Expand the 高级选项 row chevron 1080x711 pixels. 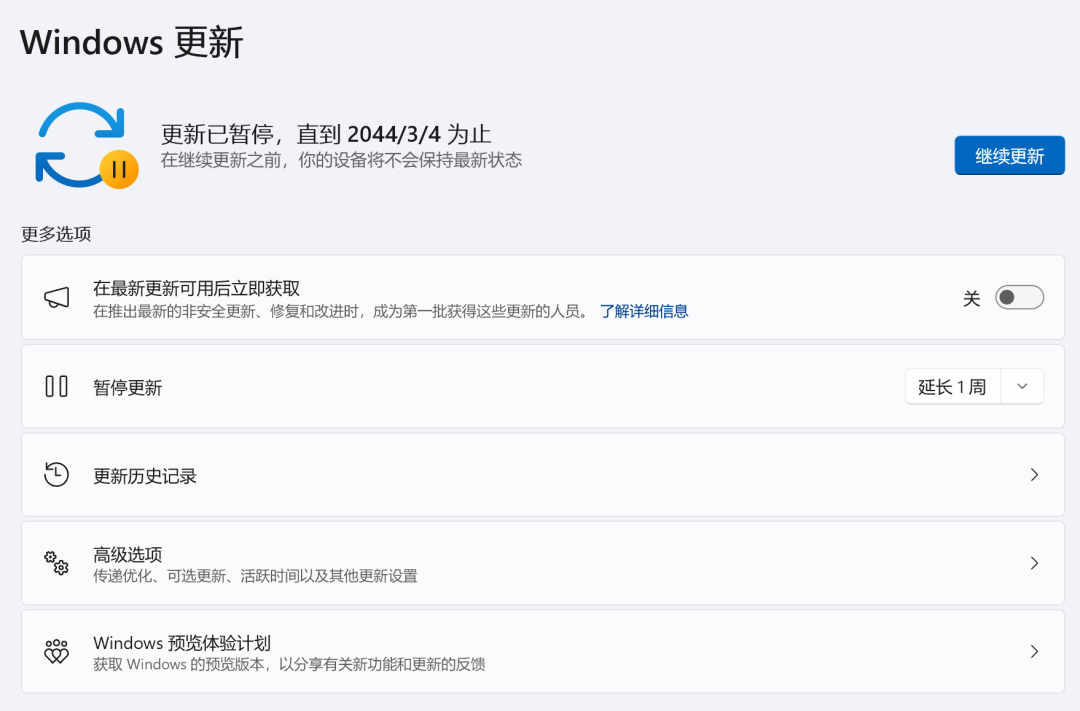1034,562
